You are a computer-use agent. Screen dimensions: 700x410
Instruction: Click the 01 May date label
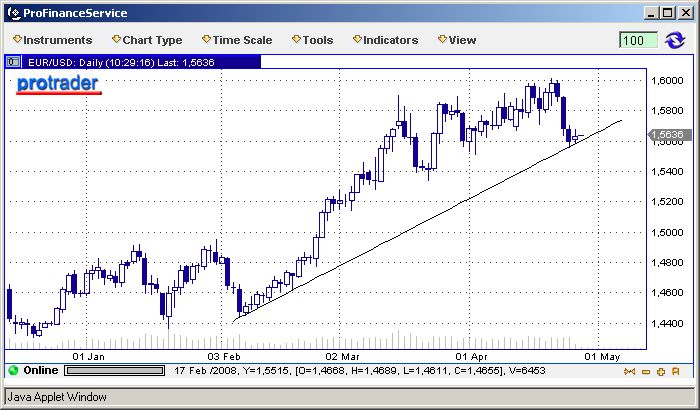(x=603, y=356)
